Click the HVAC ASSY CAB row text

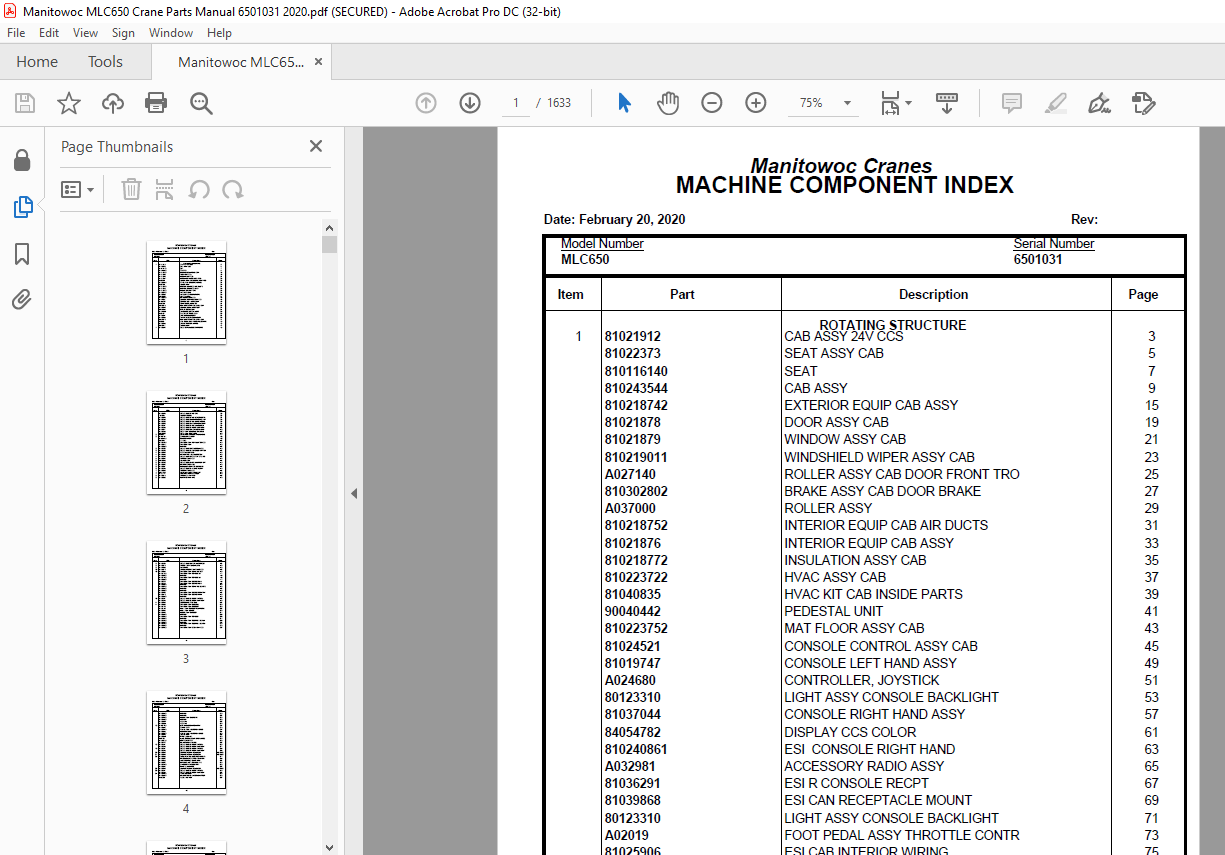coord(835,577)
